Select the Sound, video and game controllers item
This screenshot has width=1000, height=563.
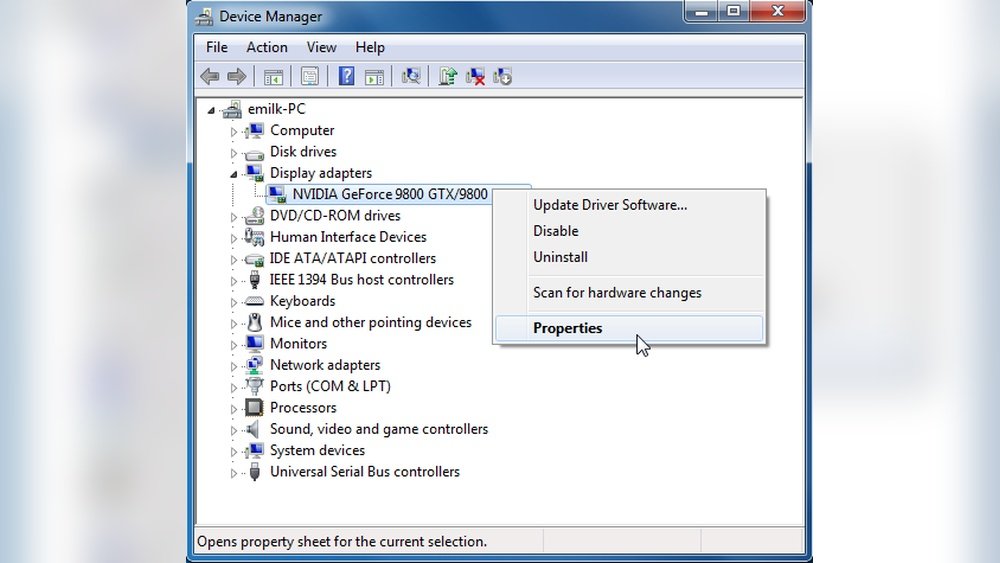click(x=378, y=429)
